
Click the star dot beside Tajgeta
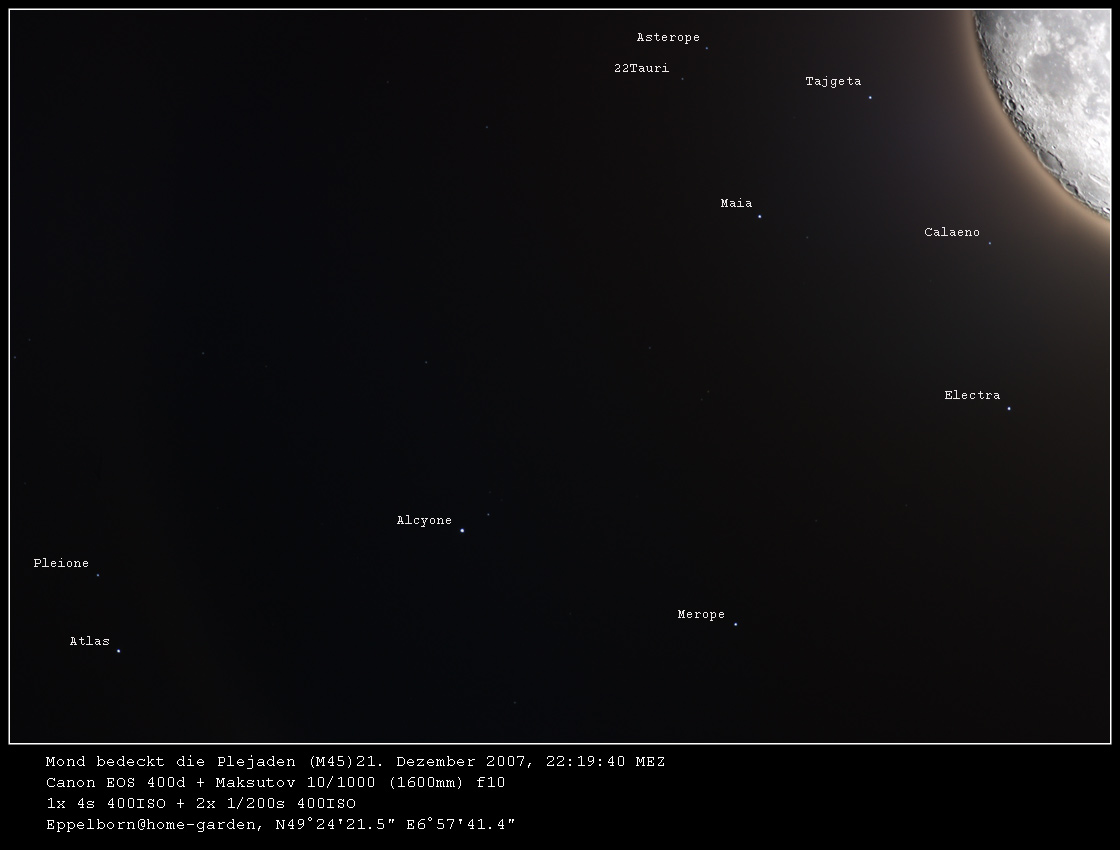[870, 97]
